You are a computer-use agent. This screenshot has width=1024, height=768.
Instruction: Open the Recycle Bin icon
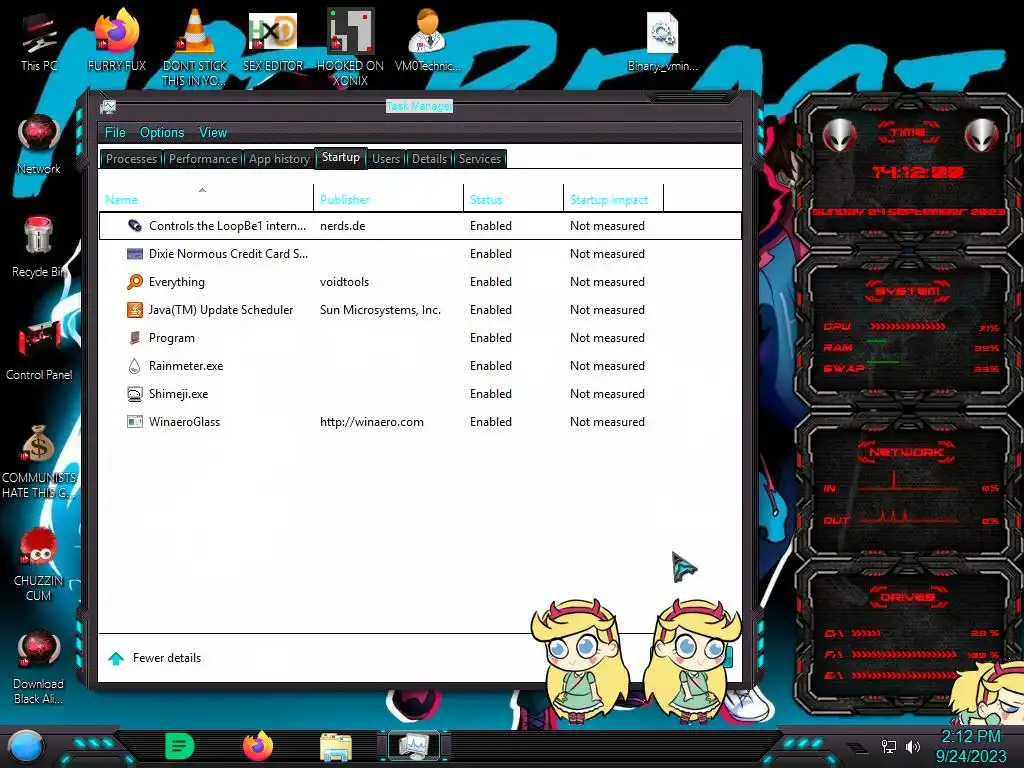[x=39, y=247]
